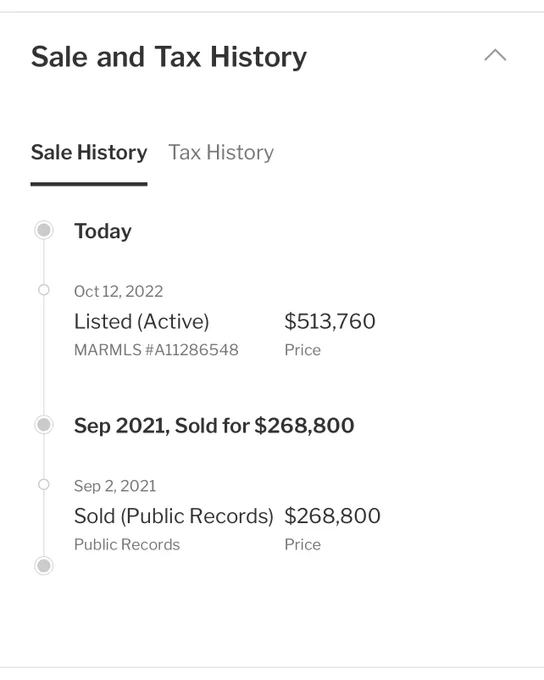The image size is (544, 680).
Task: Click the $513,760 listing price
Action: [x=330, y=321]
